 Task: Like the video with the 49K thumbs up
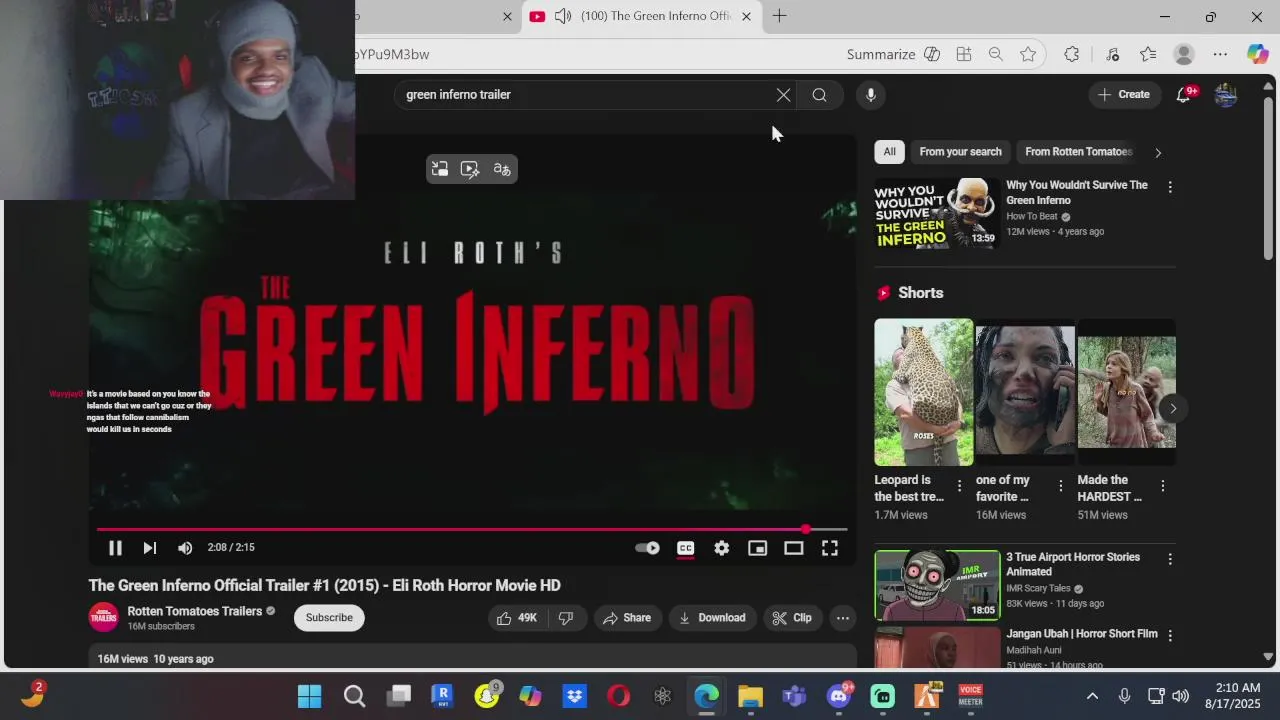(517, 618)
